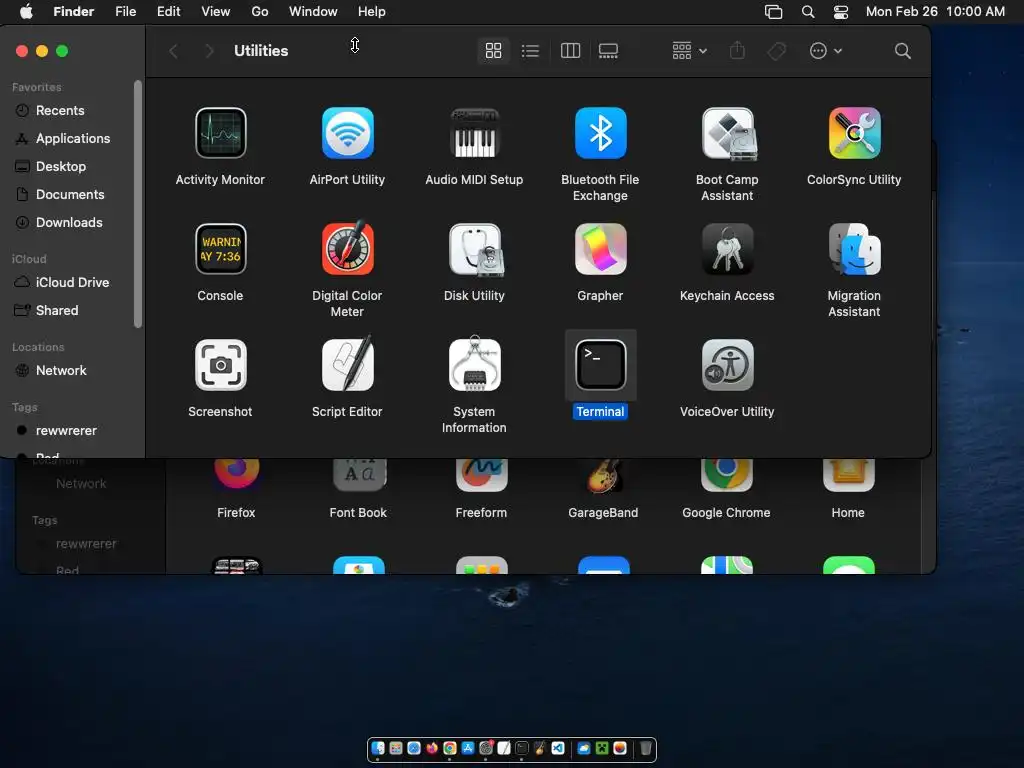
Task: Select Freeform in the background window
Action: point(481,475)
